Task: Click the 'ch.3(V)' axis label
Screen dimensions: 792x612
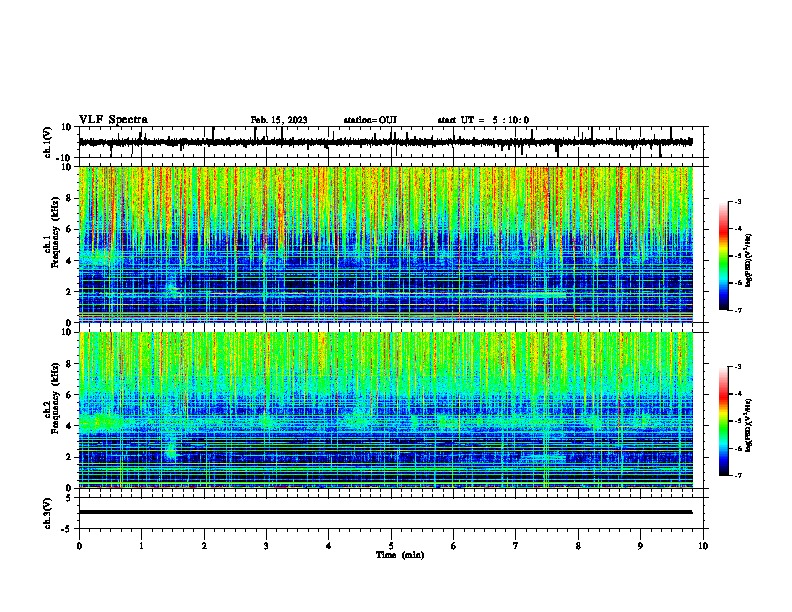Action: 48,513
